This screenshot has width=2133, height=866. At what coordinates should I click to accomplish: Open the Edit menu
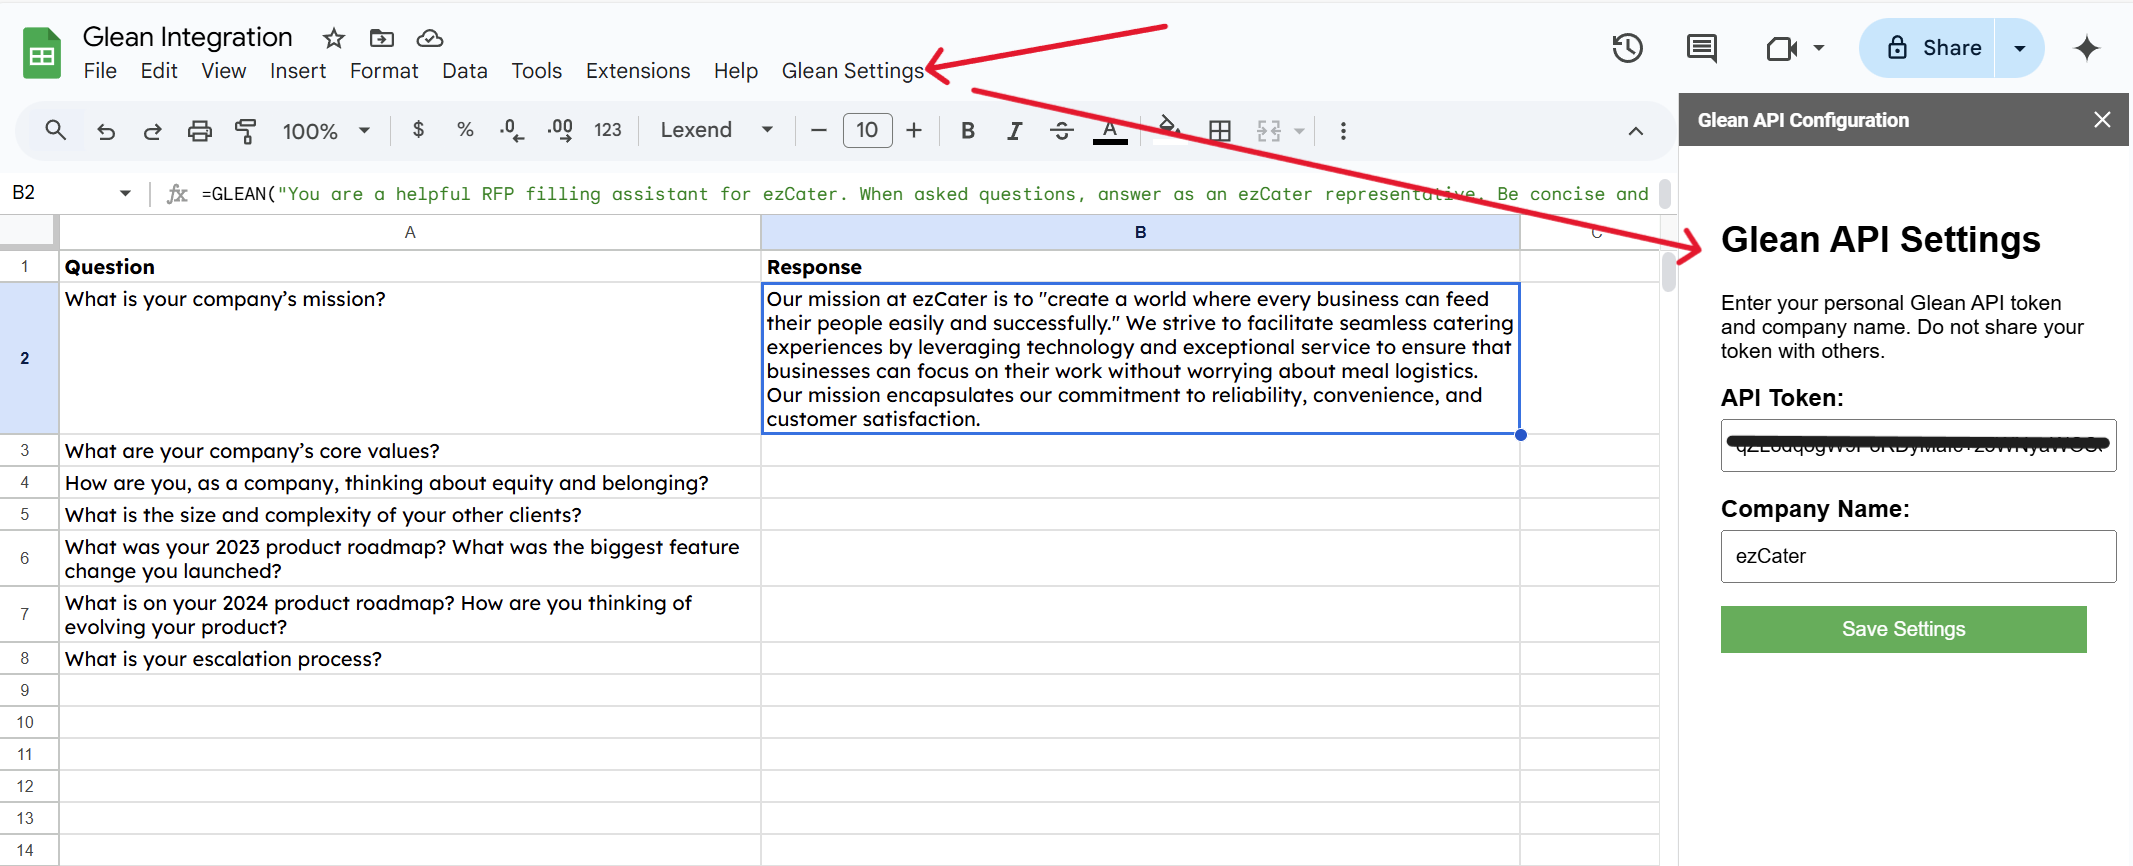159,71
